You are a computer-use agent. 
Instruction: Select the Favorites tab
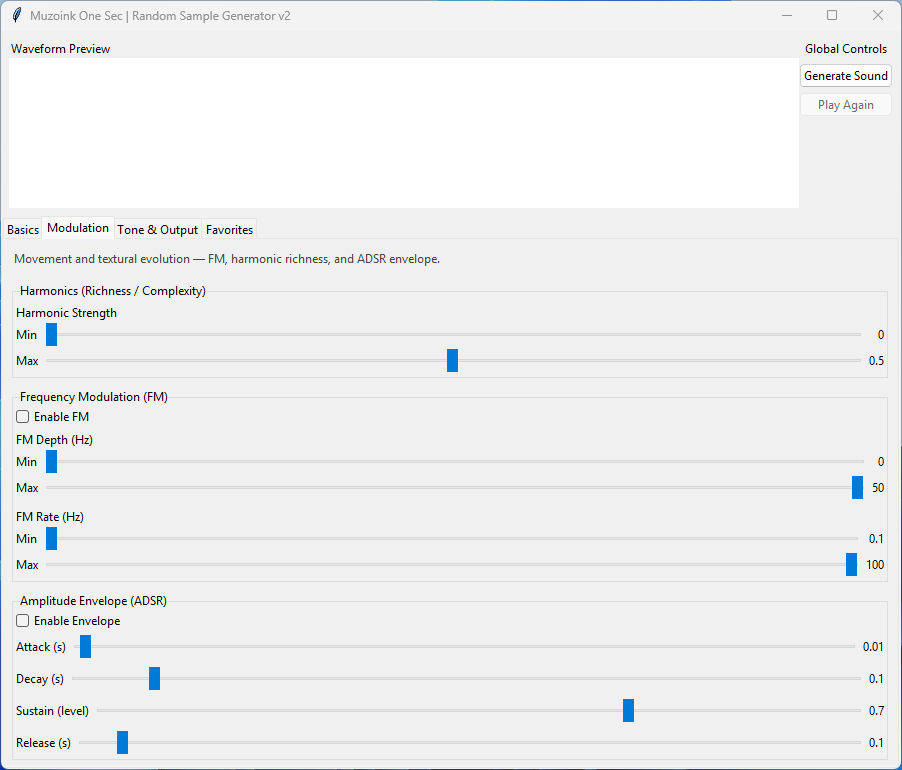click(229, 230)
